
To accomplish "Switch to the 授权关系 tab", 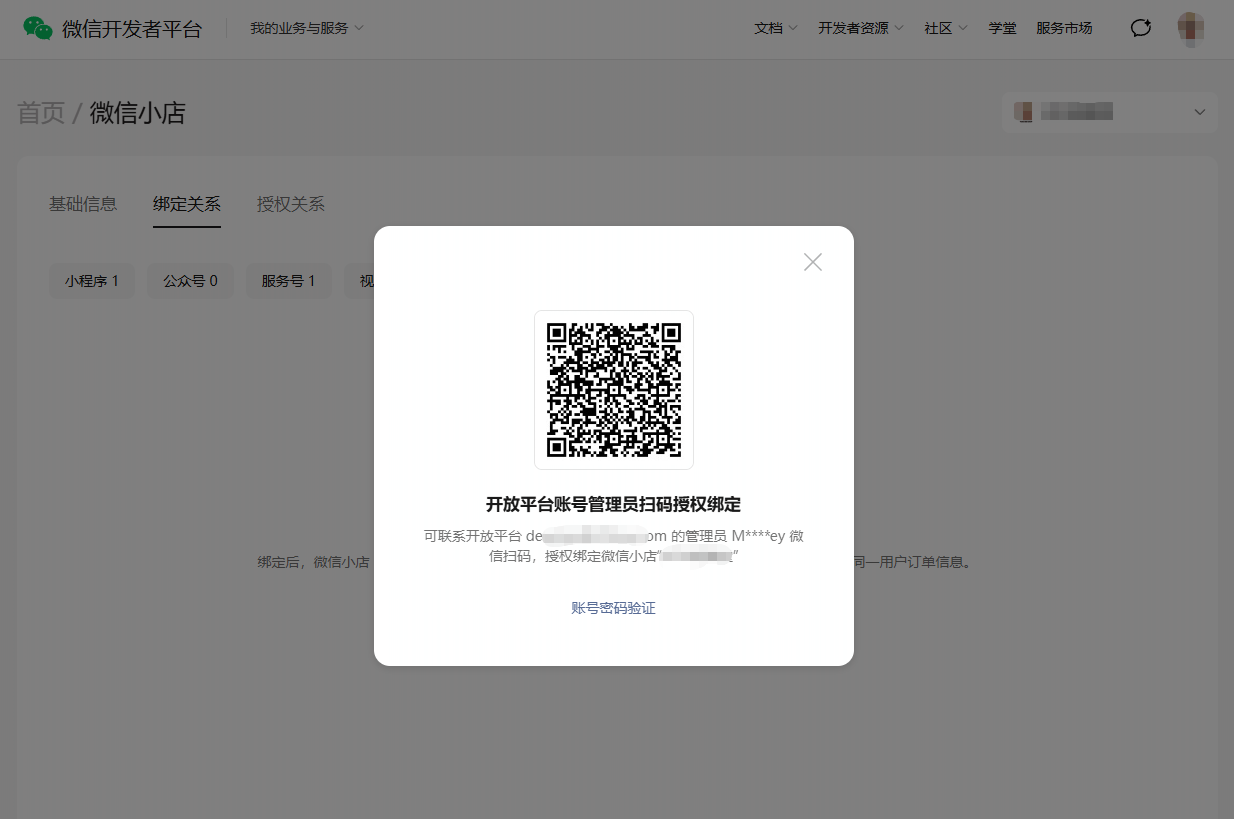I will [291, 204].
